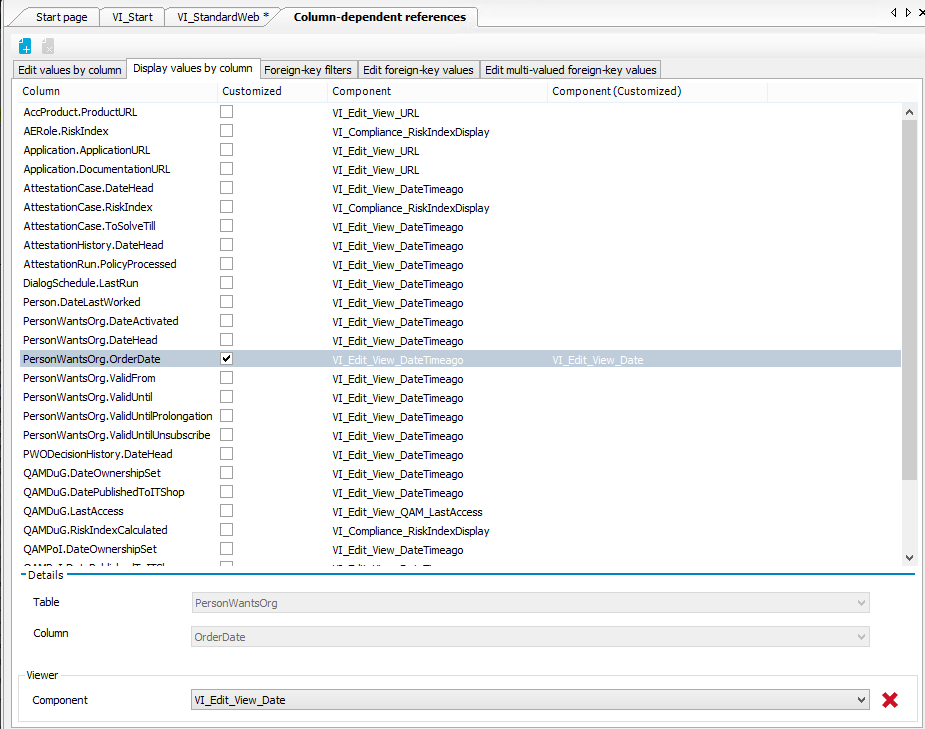Open the Viewer Component dropdown

click(861, 700)
